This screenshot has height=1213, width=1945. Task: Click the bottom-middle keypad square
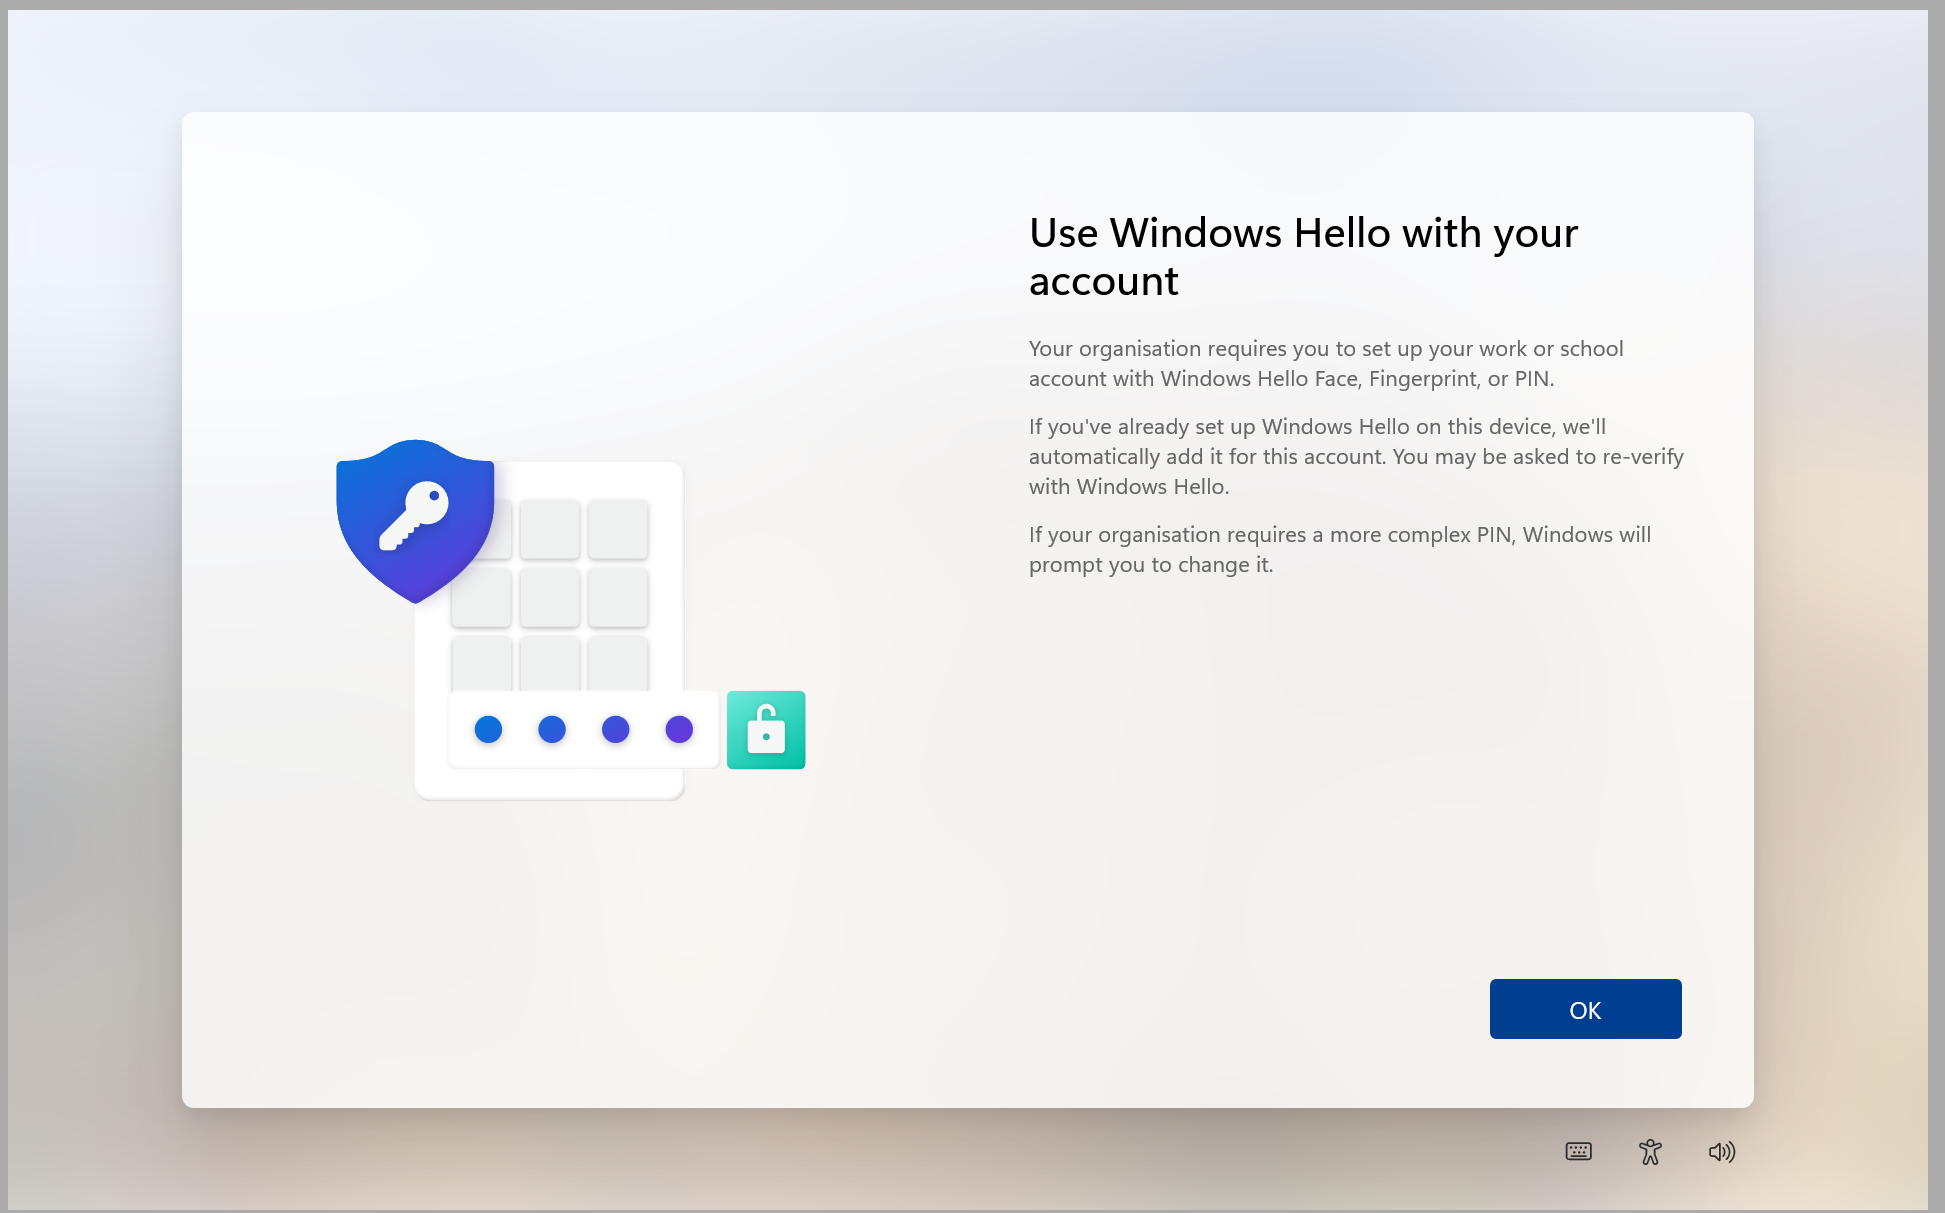click(550, 664)
